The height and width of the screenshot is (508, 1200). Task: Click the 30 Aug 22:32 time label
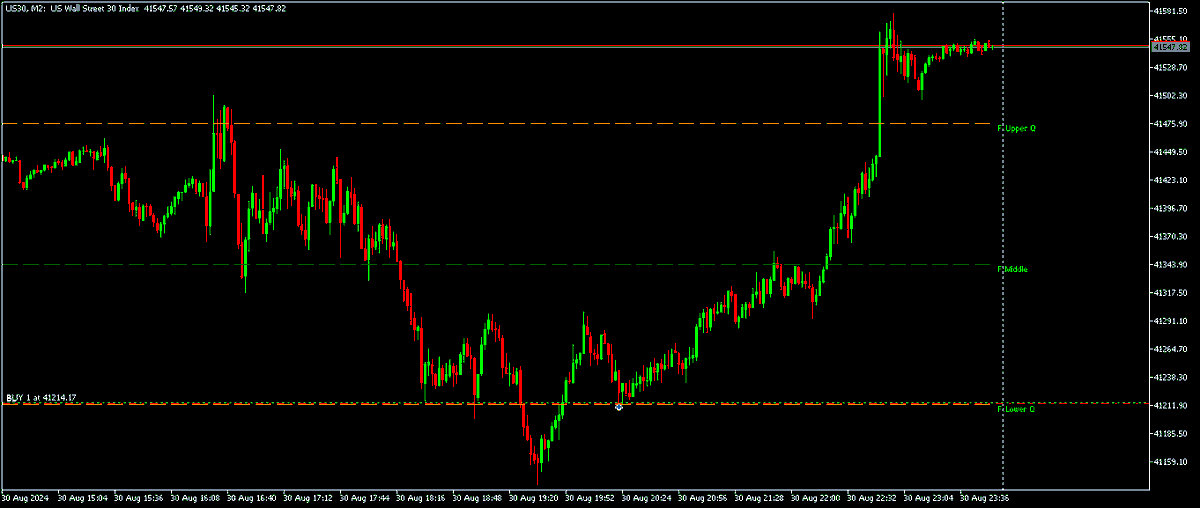click(x=872, y=496)
